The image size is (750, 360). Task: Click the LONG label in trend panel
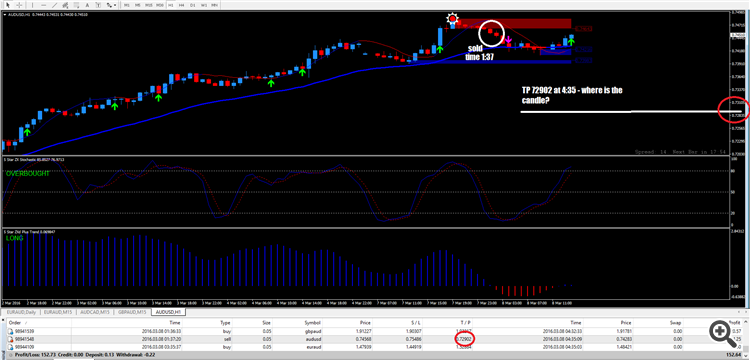(x=14, y=238)
